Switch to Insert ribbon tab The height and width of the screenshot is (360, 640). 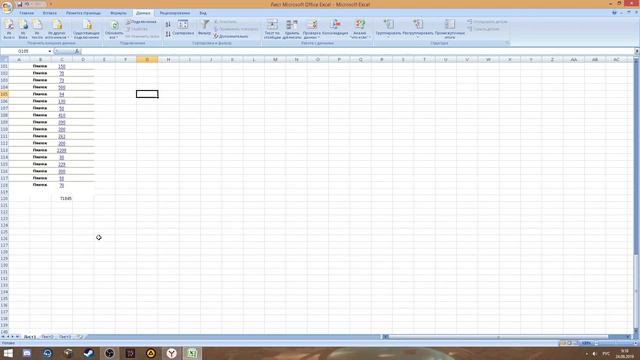pos(50,13)
